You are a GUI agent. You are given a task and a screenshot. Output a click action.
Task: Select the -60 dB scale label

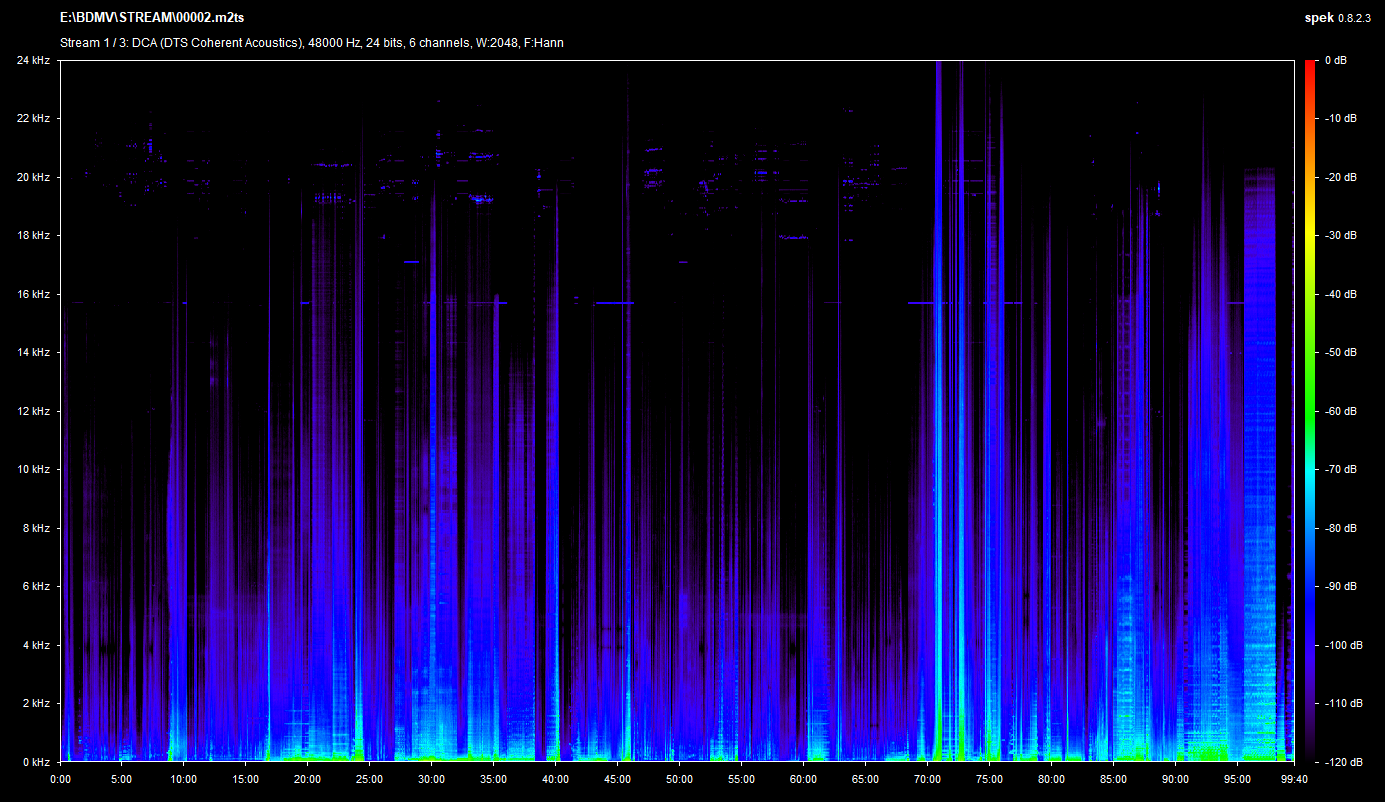click(1340, 411)
